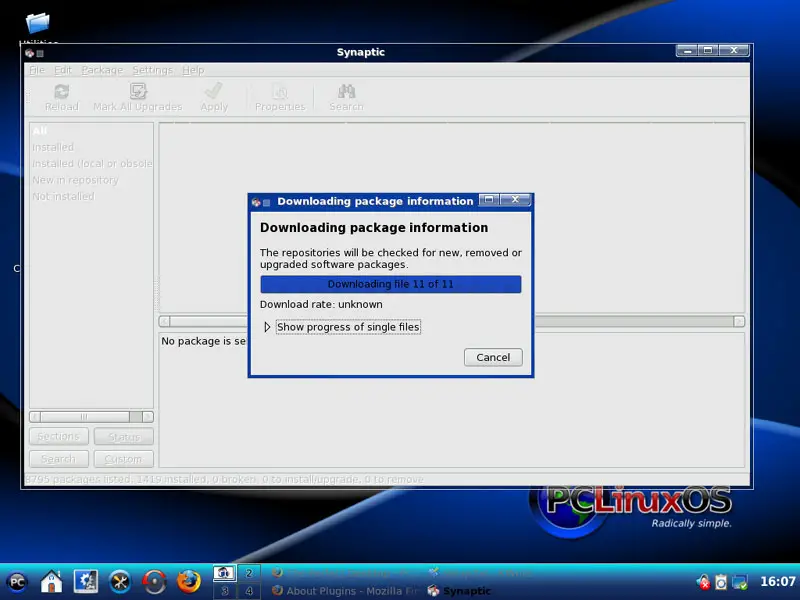Click the Sections button
This screenshot has height=600, width=800.
59,437
